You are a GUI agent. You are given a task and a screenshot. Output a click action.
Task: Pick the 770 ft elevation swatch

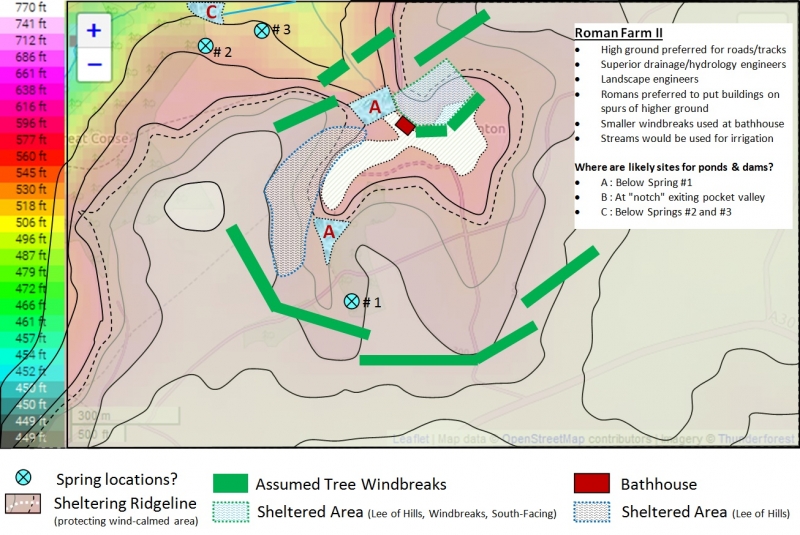tap(31, 8)
